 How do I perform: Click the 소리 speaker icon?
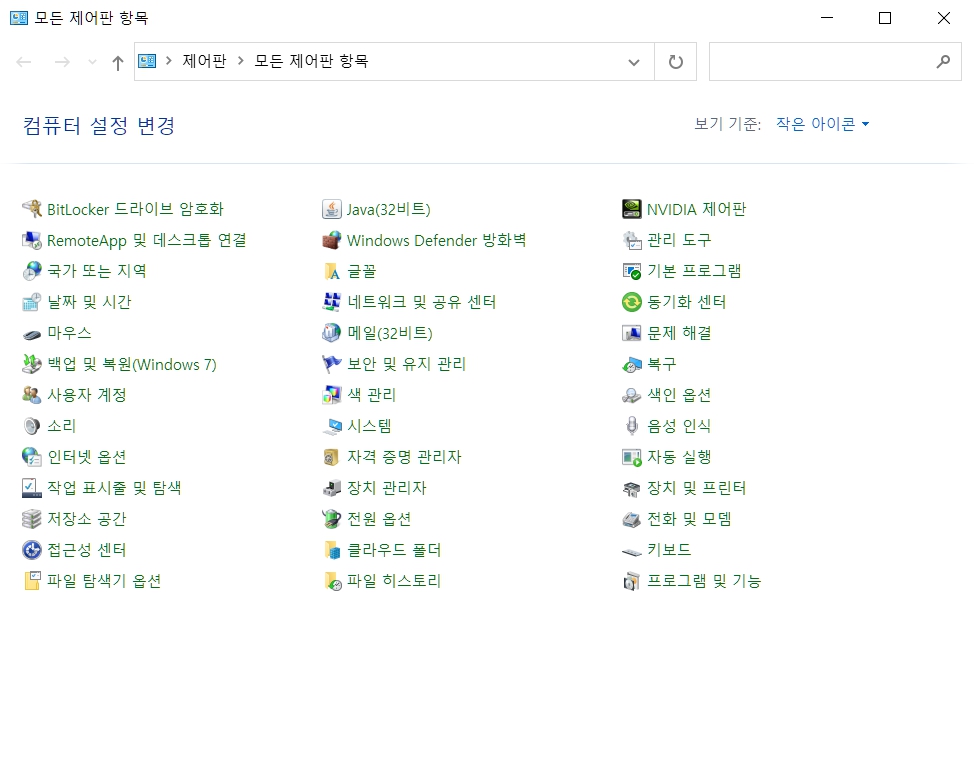(x=32, y=426)
